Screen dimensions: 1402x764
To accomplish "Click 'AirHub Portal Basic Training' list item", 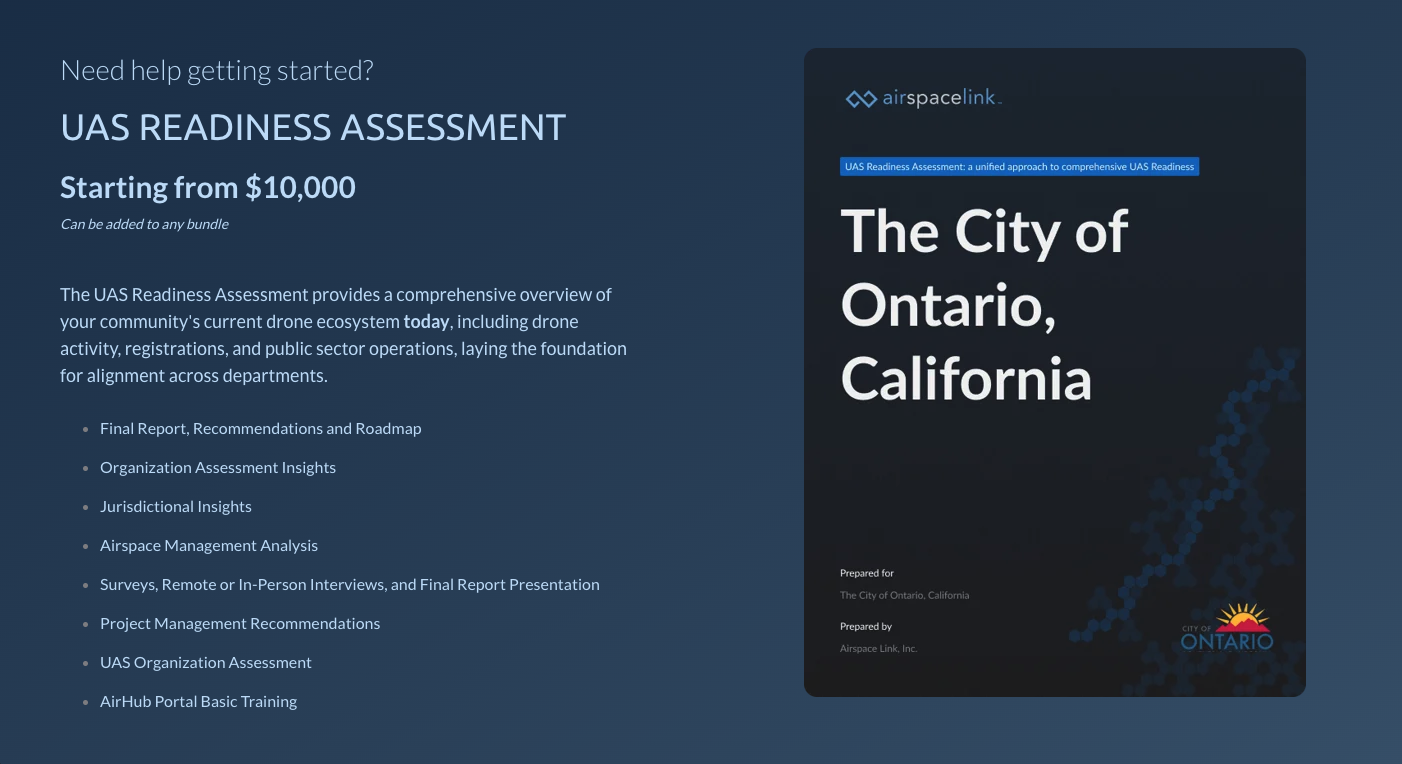I will 198,701.
